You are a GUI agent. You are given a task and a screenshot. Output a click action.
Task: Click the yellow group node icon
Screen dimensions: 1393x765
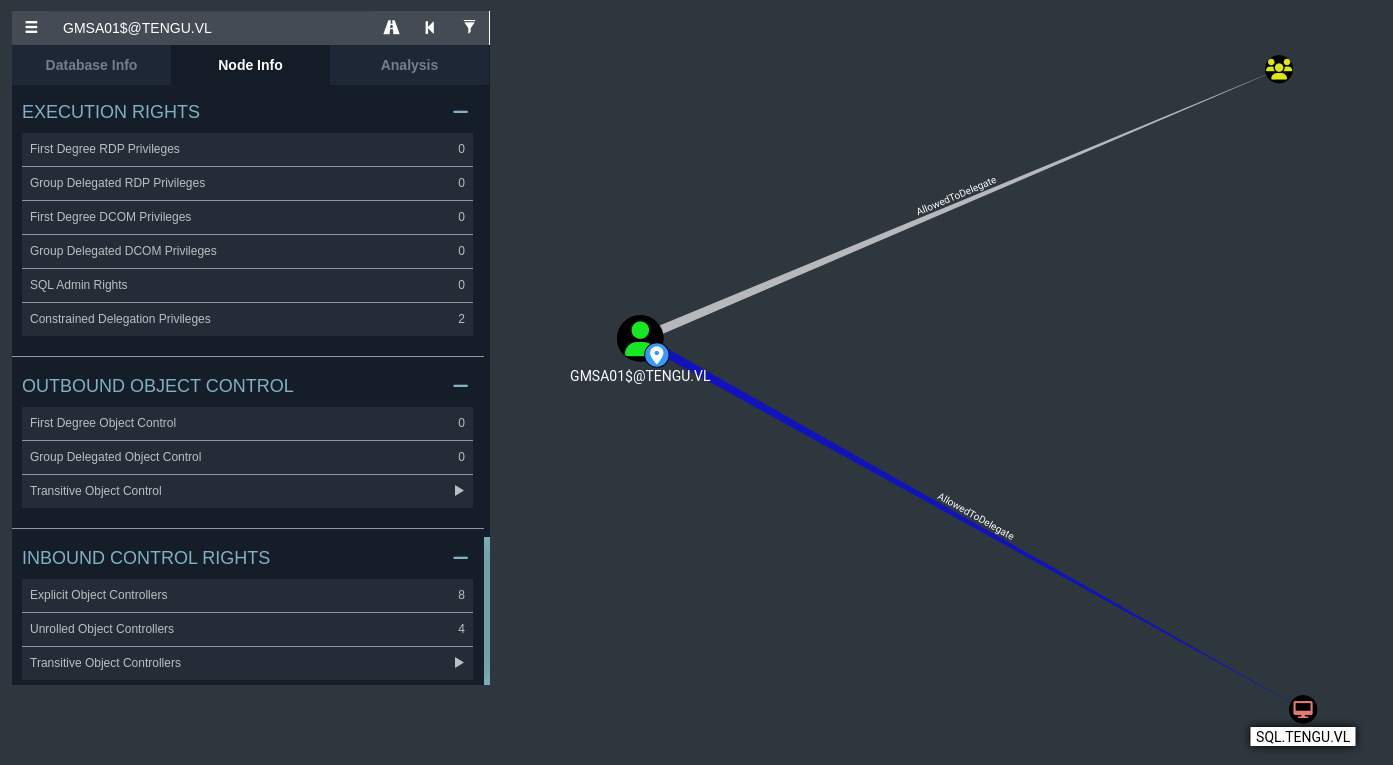pyautogui.click(x=1278, y=69)
